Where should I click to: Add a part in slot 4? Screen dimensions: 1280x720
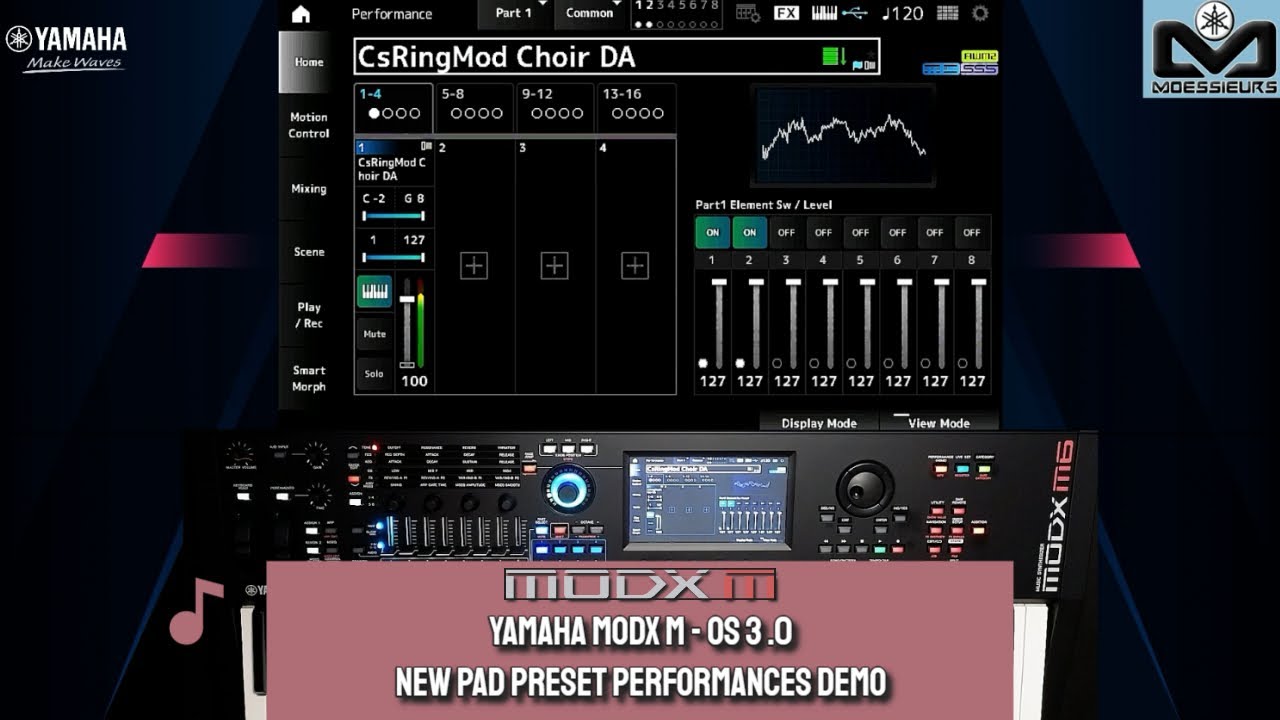(635, 265)
